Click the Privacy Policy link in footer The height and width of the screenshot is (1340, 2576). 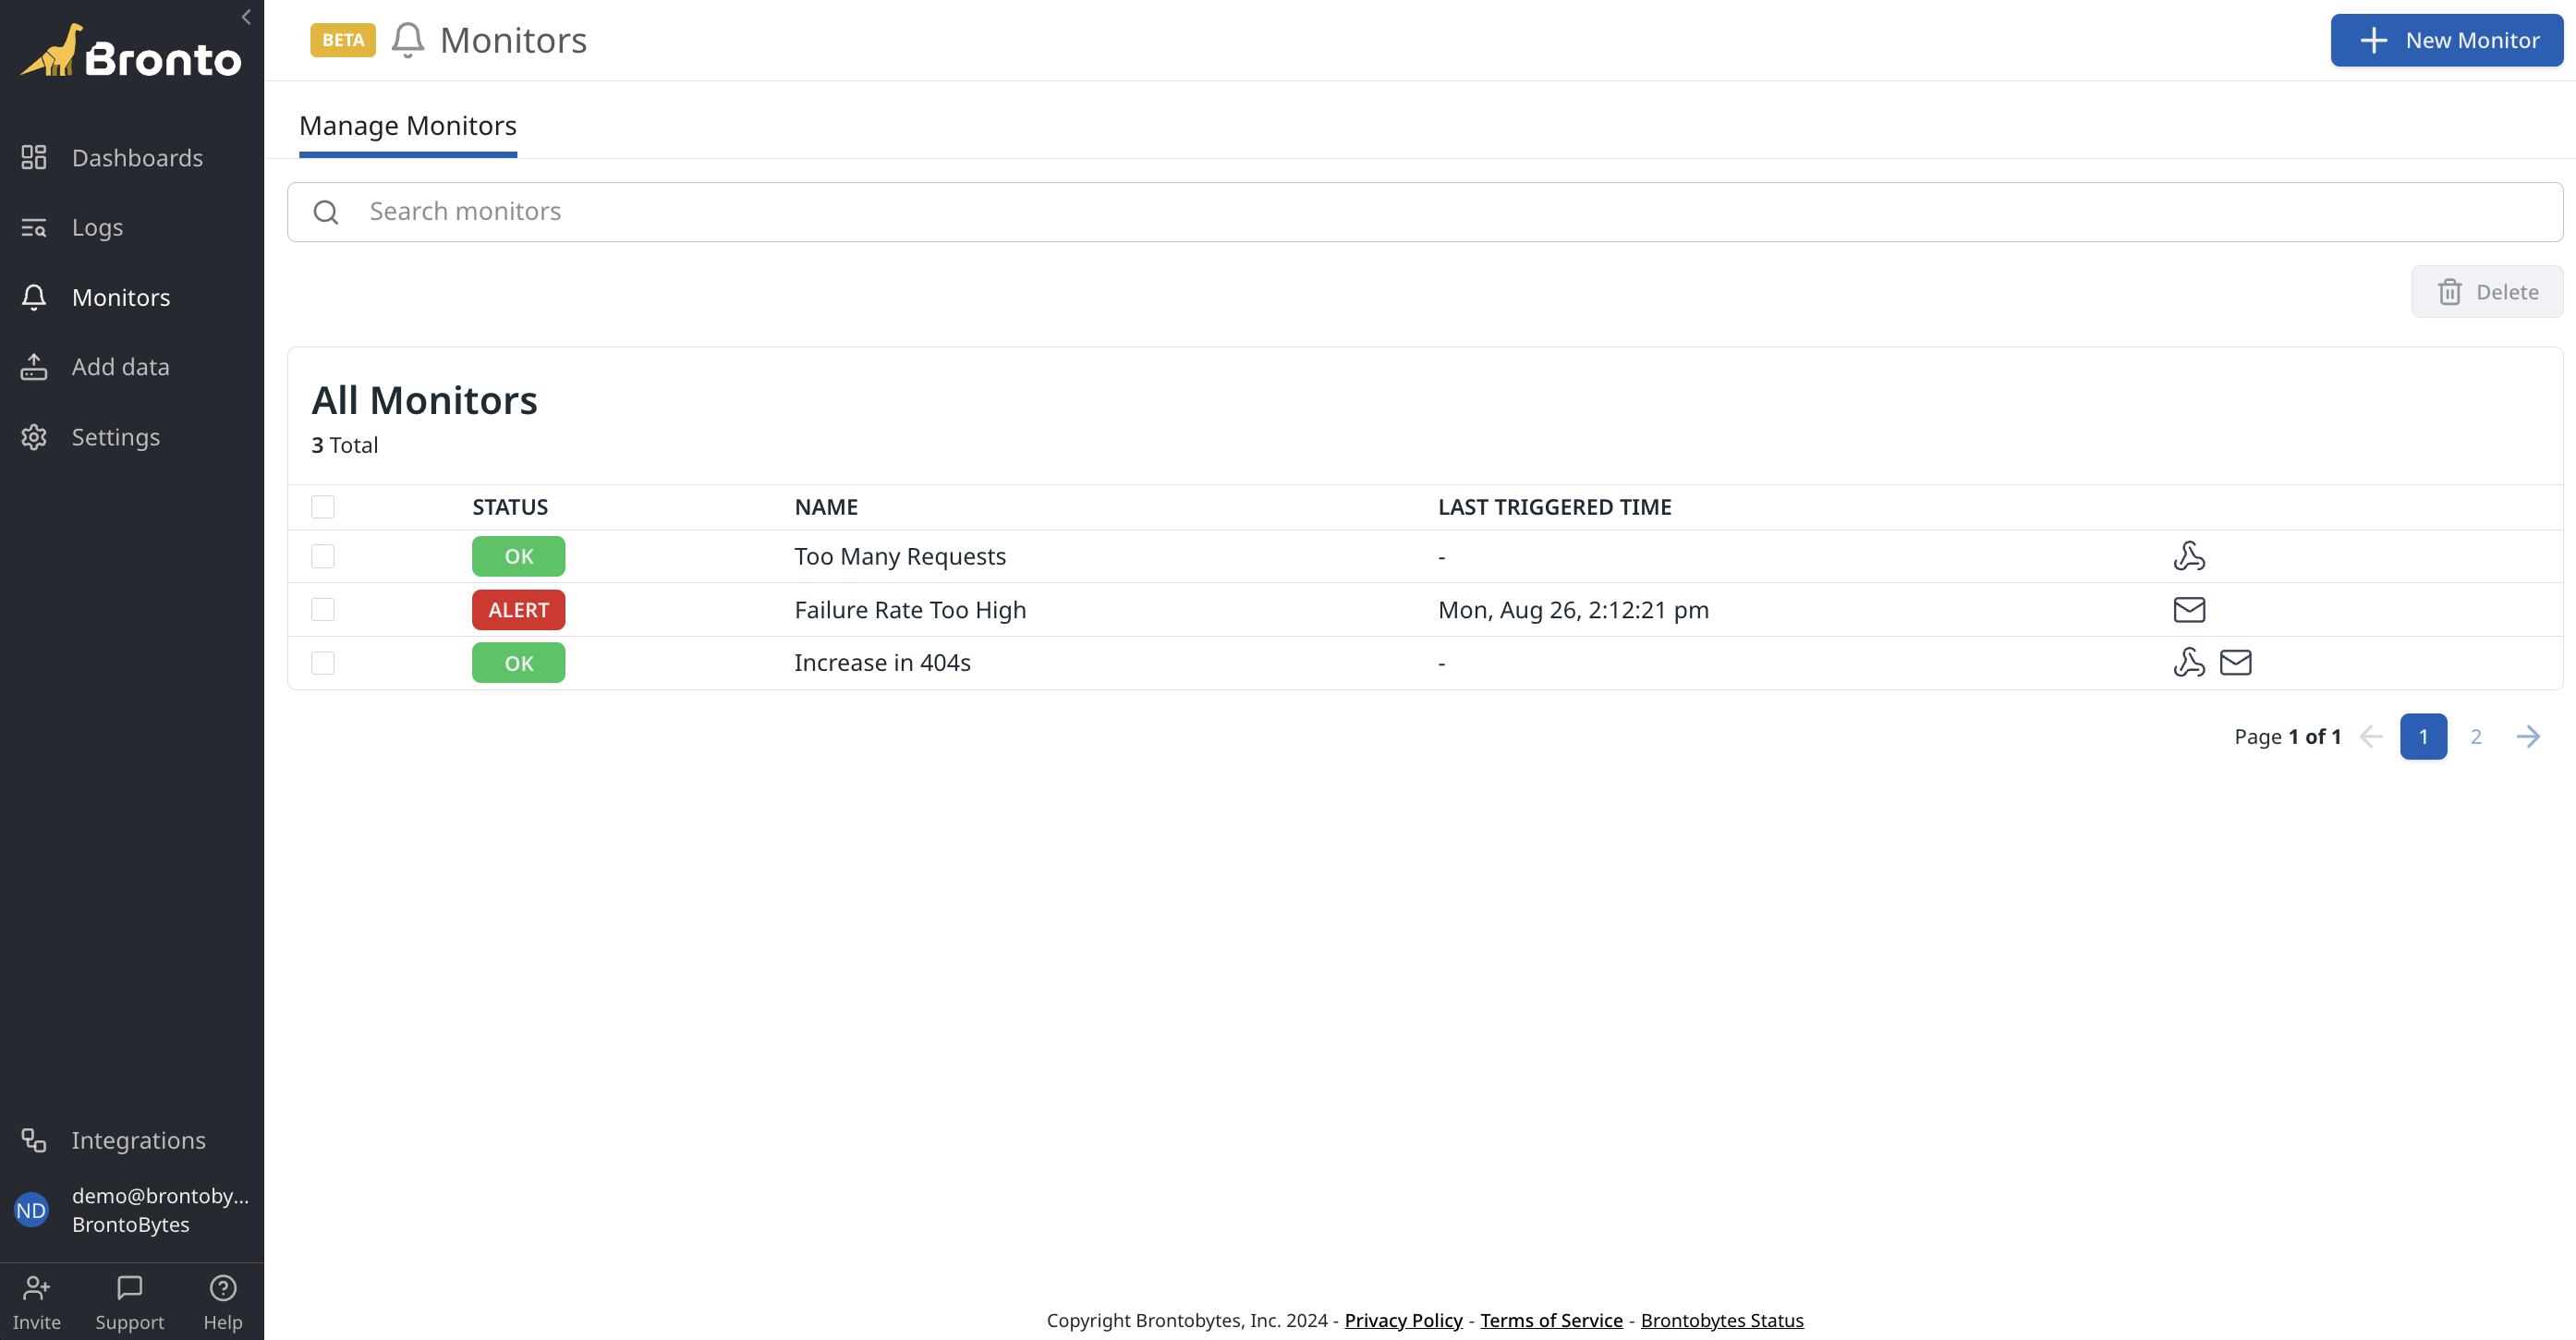tap(1403, 1320)
